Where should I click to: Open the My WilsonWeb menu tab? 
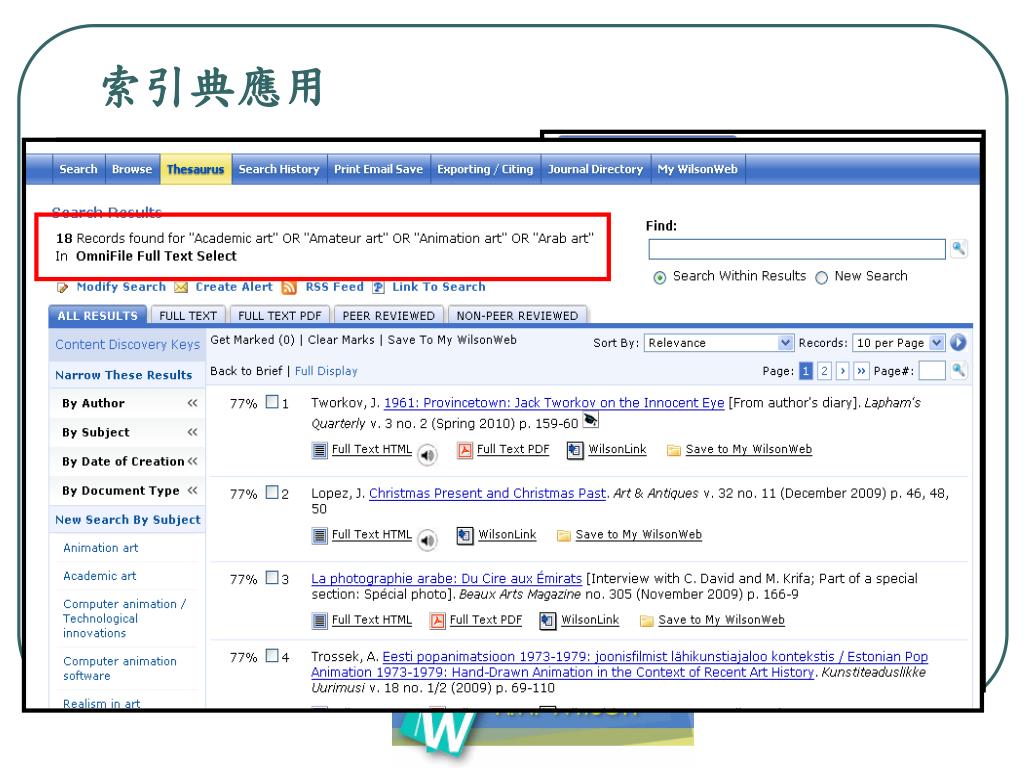[697, 169]
